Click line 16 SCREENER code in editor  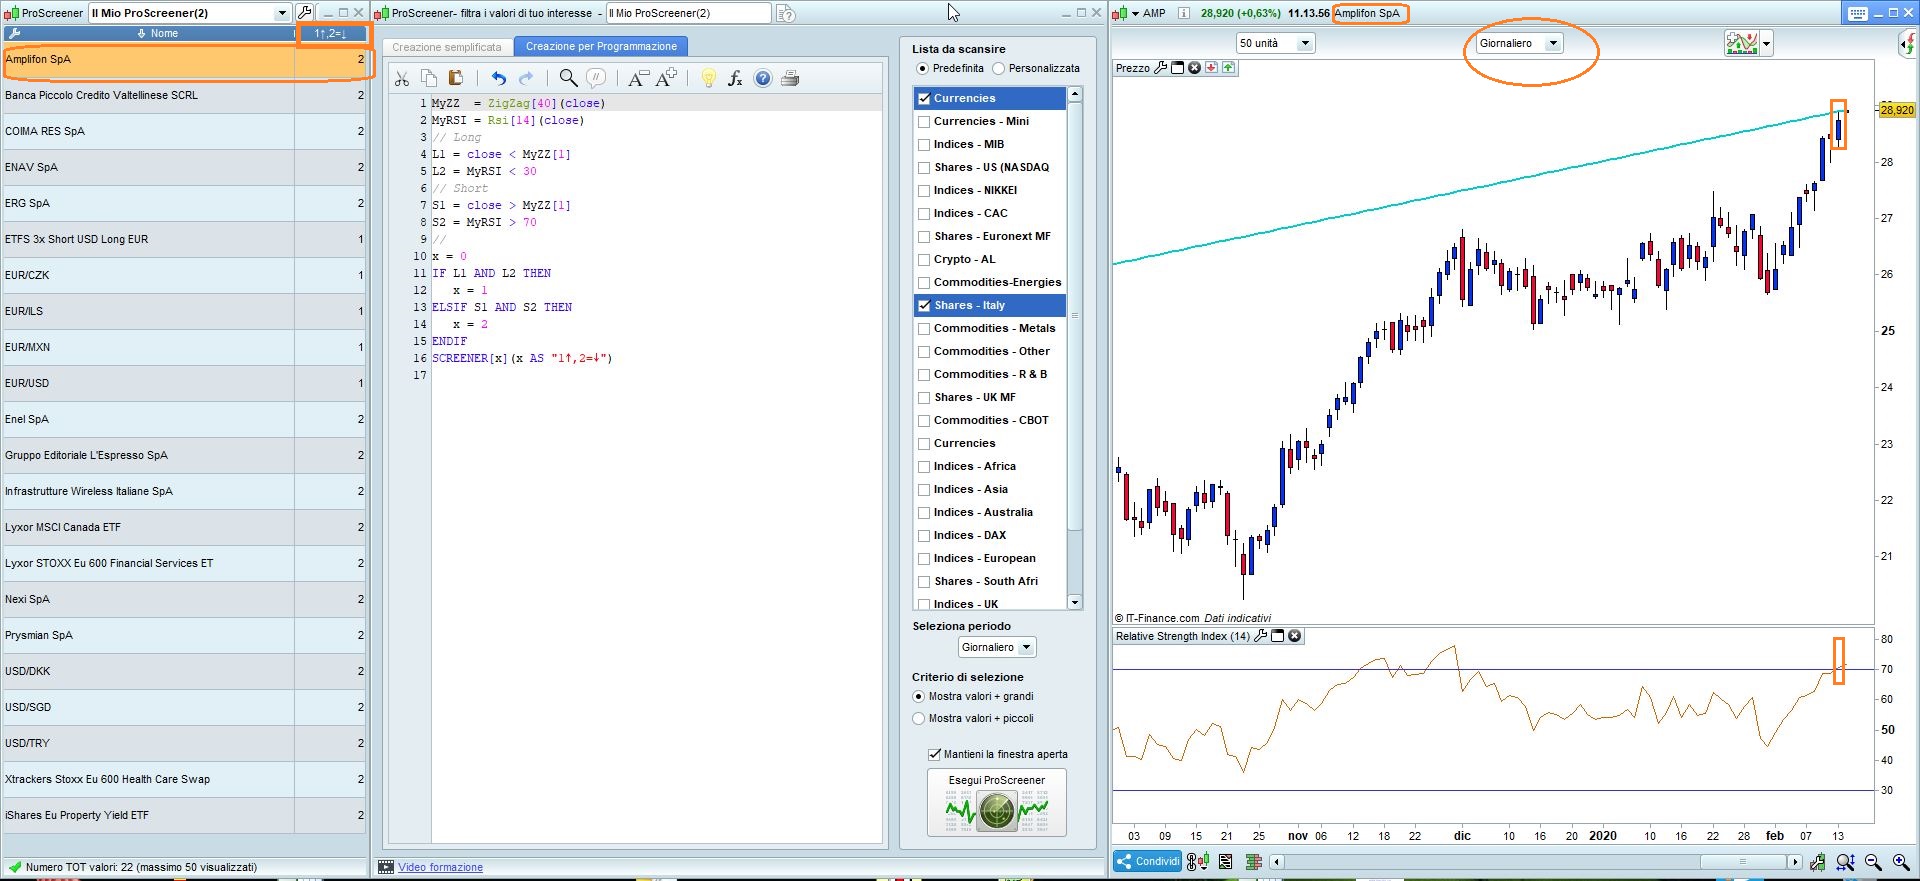[x=522, y=358]
